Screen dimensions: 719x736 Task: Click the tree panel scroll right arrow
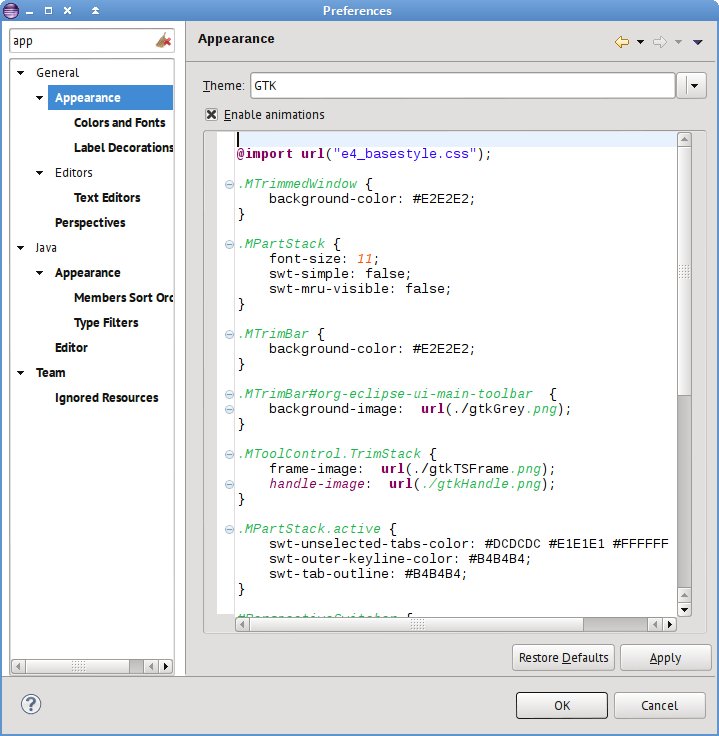166,666
